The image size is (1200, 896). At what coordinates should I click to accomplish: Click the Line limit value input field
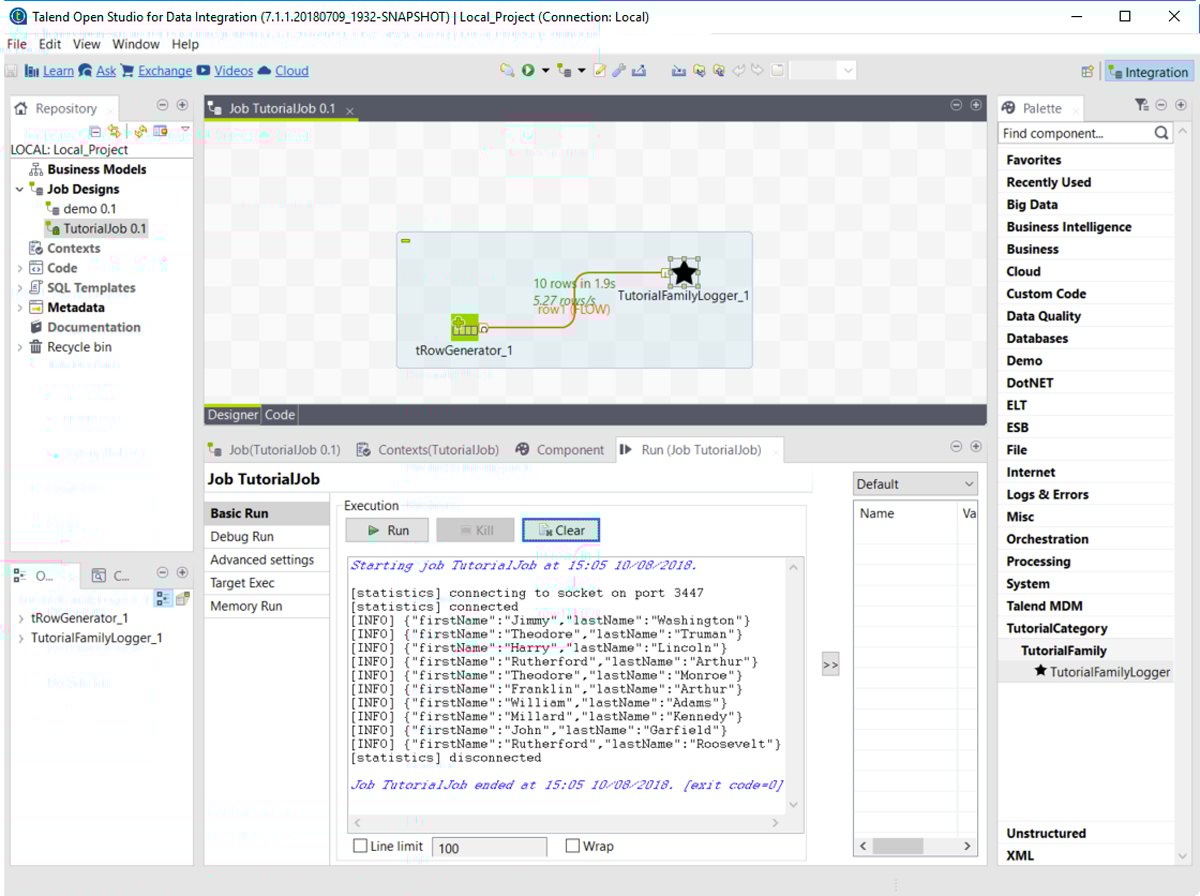[x=489, y=845]
